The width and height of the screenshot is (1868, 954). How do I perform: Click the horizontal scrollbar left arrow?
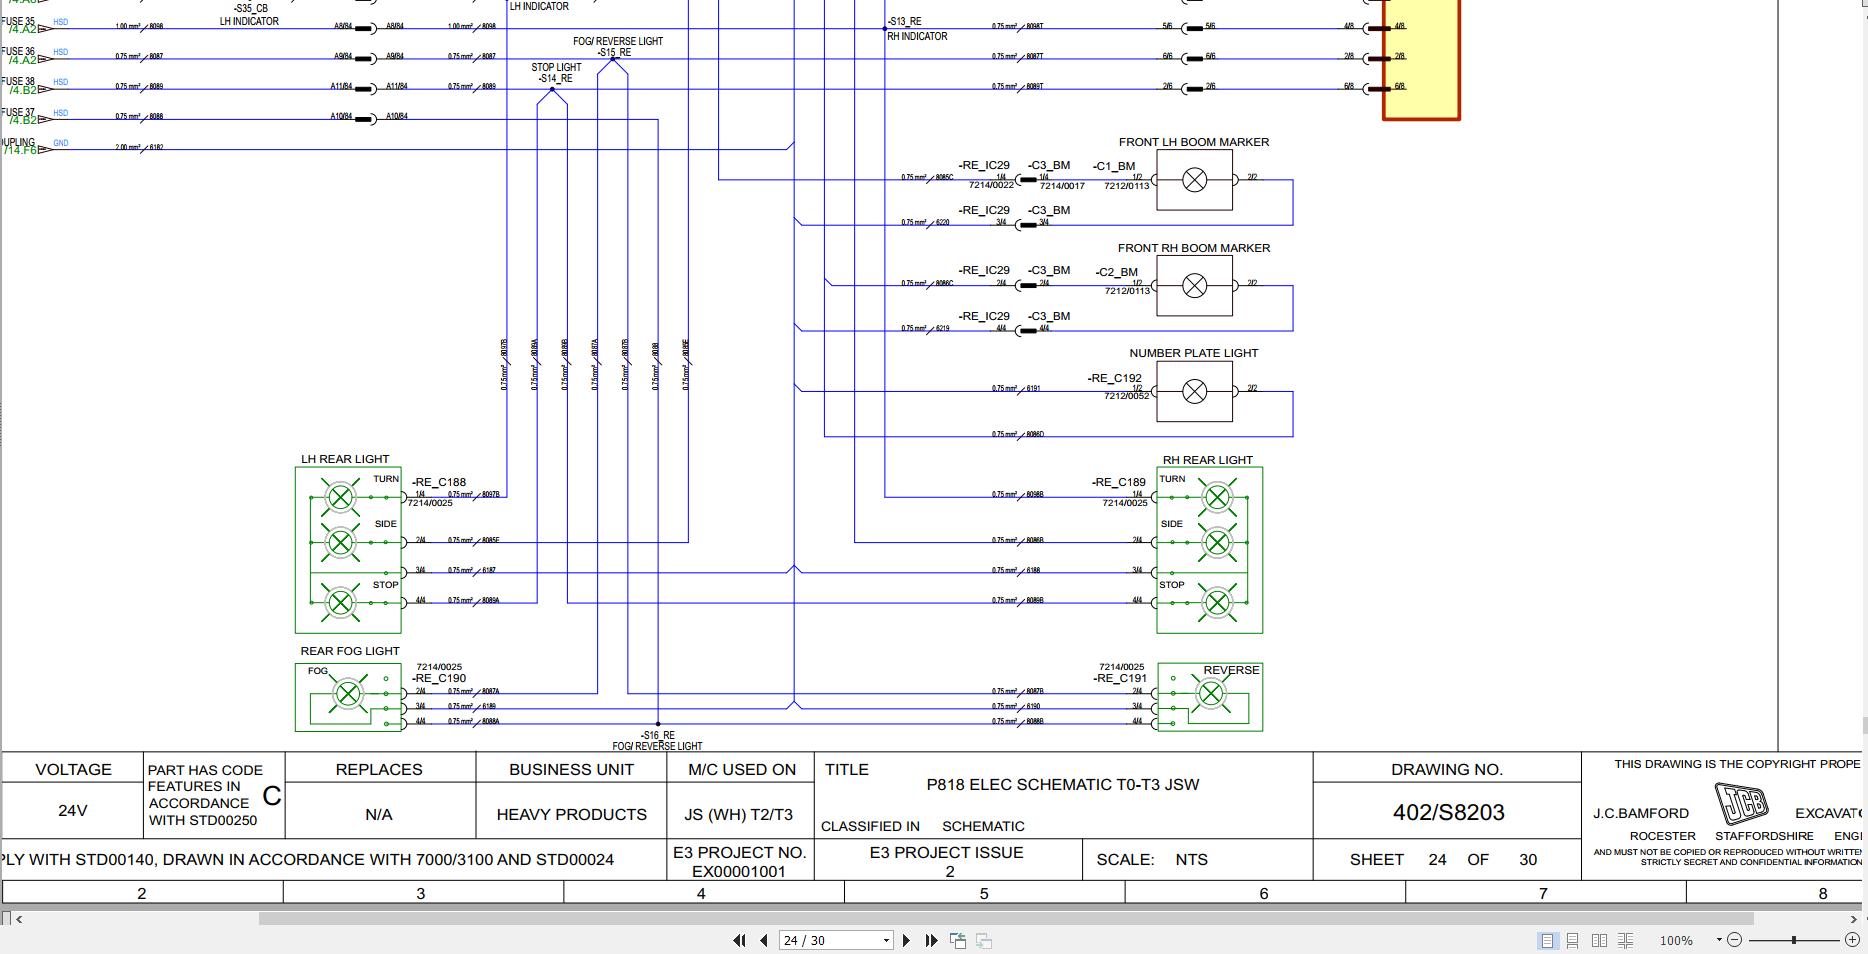pos(19,918)
